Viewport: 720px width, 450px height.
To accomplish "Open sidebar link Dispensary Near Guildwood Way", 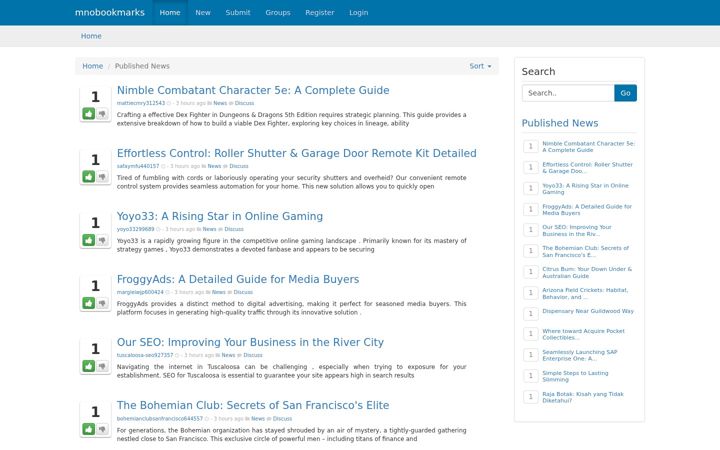I will point(588,311).
